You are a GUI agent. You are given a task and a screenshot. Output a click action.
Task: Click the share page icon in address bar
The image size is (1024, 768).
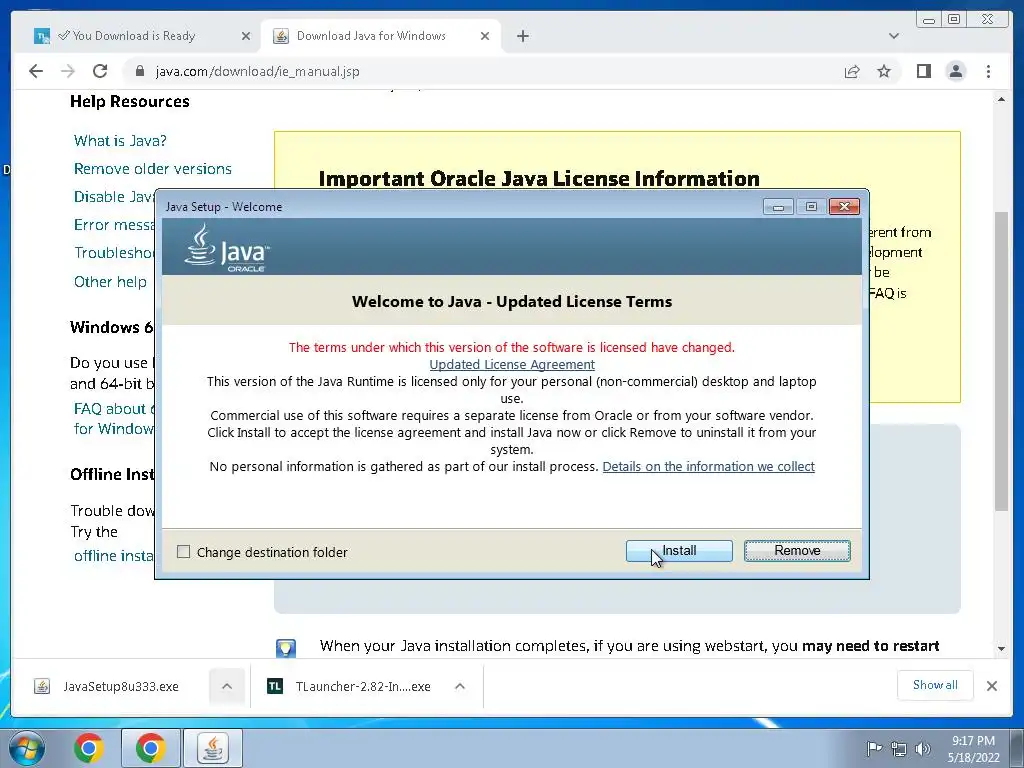[852, 71]
